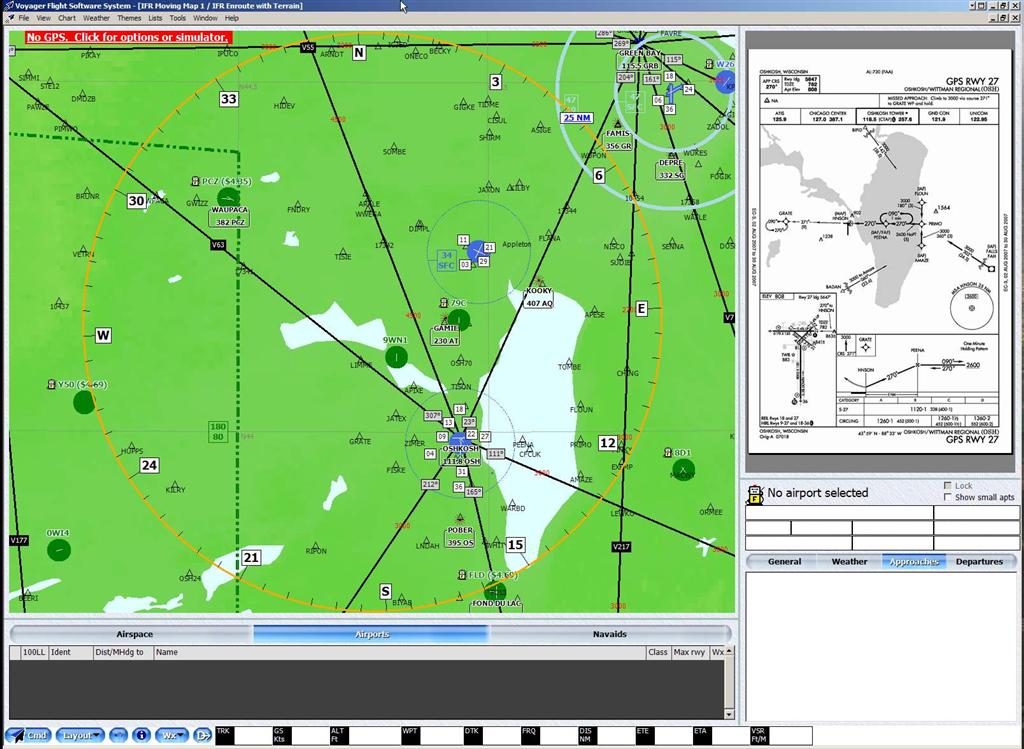Click the FLD Fond du Lac airport symbol
This screenshot has height=749, width=1024.
496,592
